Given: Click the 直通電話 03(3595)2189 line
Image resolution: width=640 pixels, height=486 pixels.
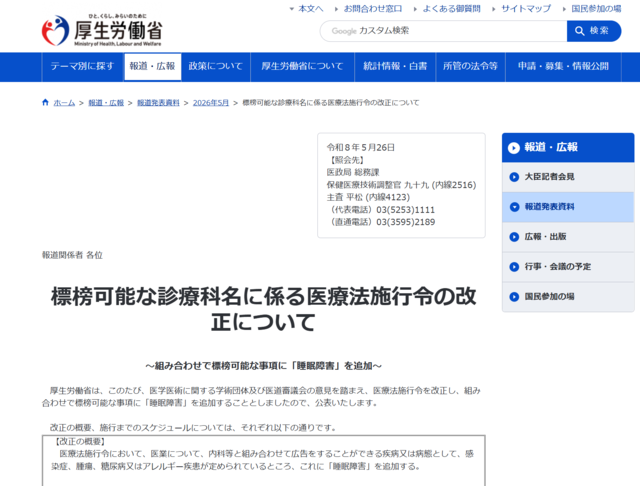Looking at the screenshot, I should coord(380,222).
